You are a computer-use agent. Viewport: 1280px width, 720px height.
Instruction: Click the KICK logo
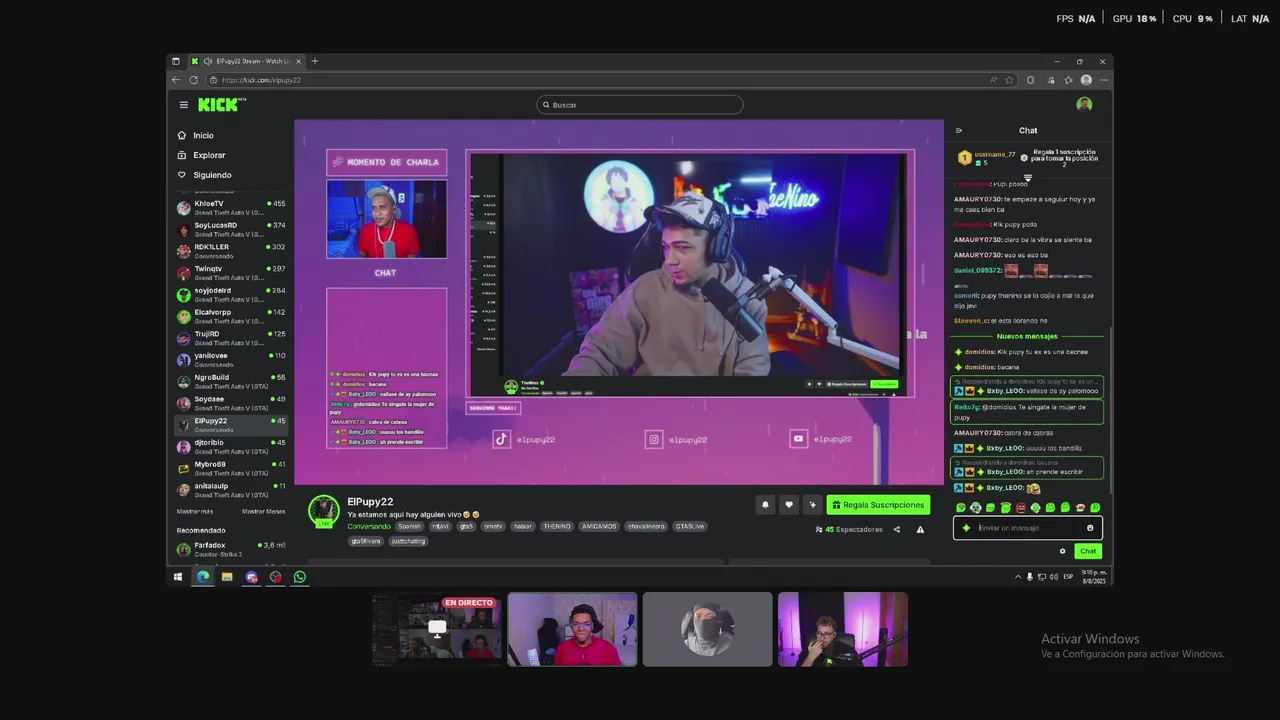pyautogui.click(x=220, y=104)
